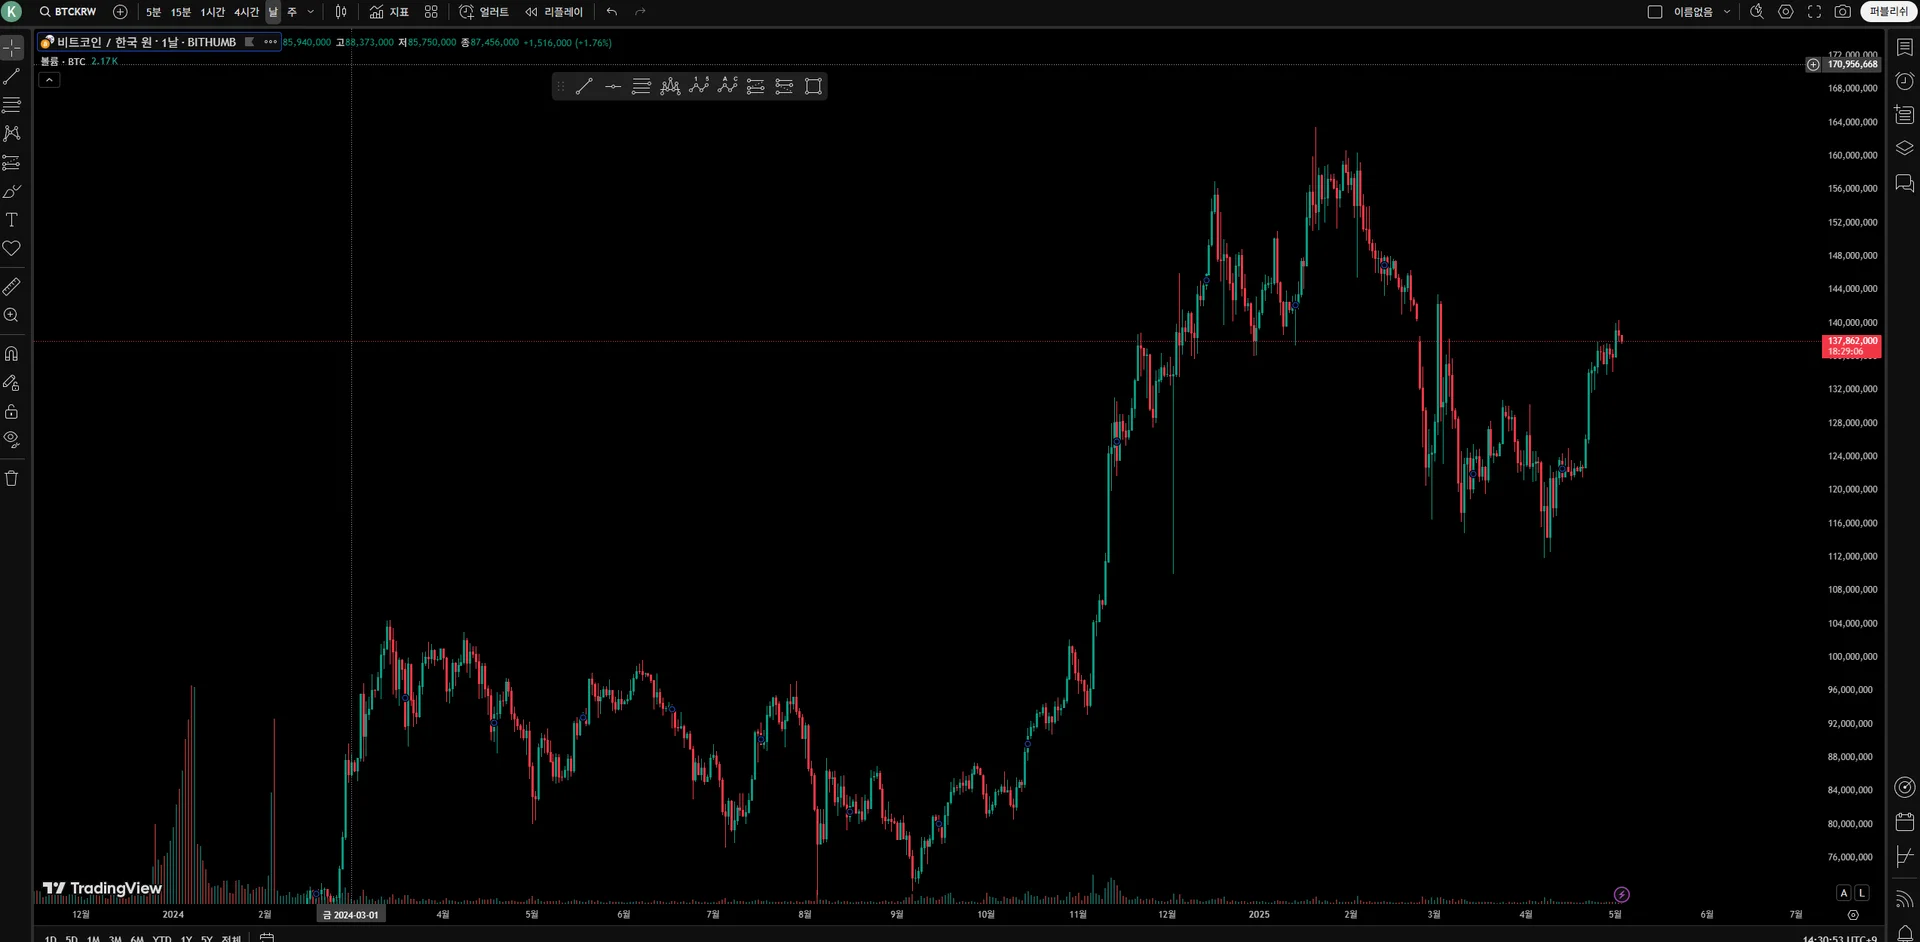Screen dimensions: 1920x942
Task: Open the 이름없음 layout name dropdown
Action: [1702, 12]
